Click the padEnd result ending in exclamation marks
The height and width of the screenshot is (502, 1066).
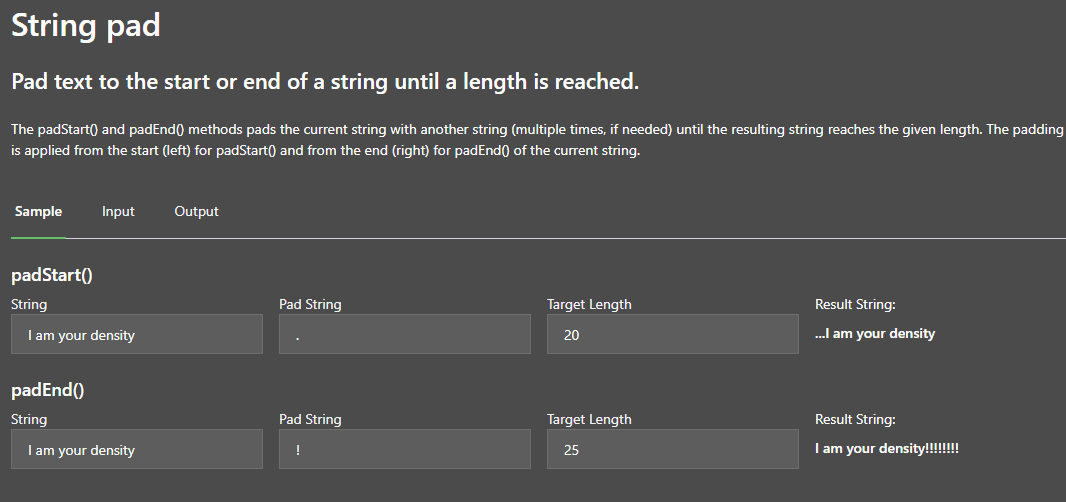887,449
